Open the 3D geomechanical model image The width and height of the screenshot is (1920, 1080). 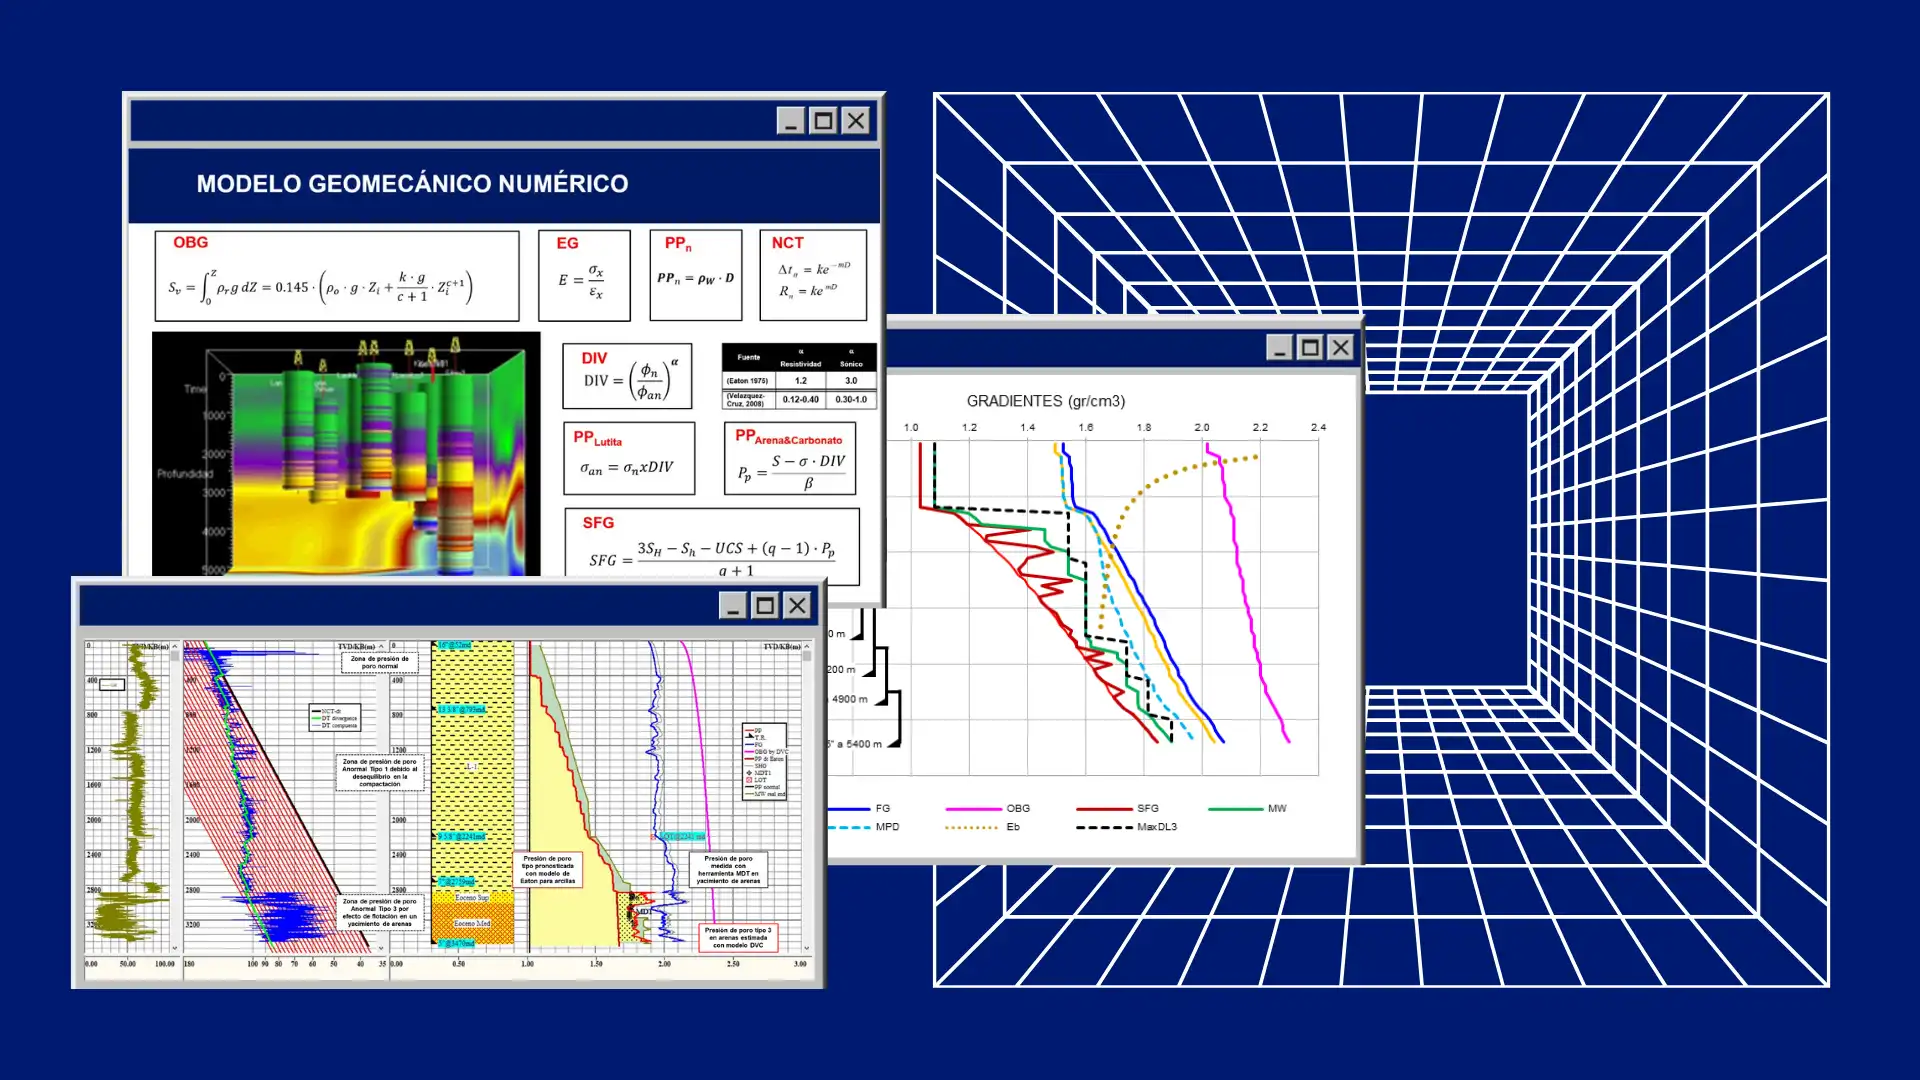click(346, 455)
